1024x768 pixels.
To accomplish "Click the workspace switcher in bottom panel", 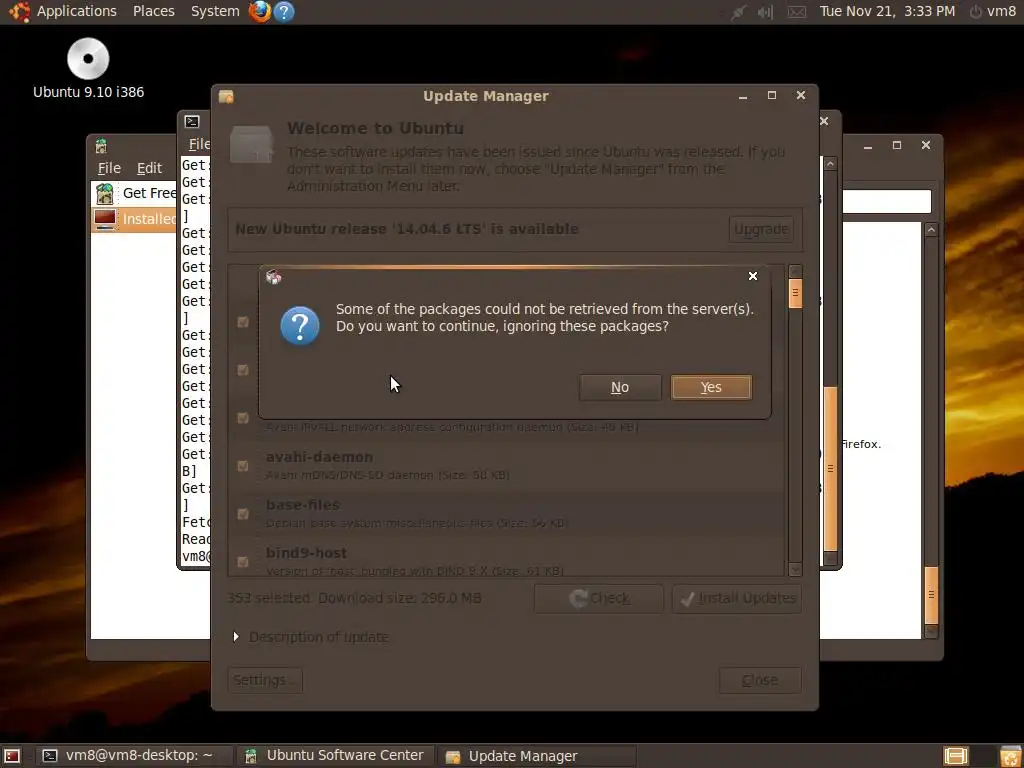I will click(x=955, y=756).
